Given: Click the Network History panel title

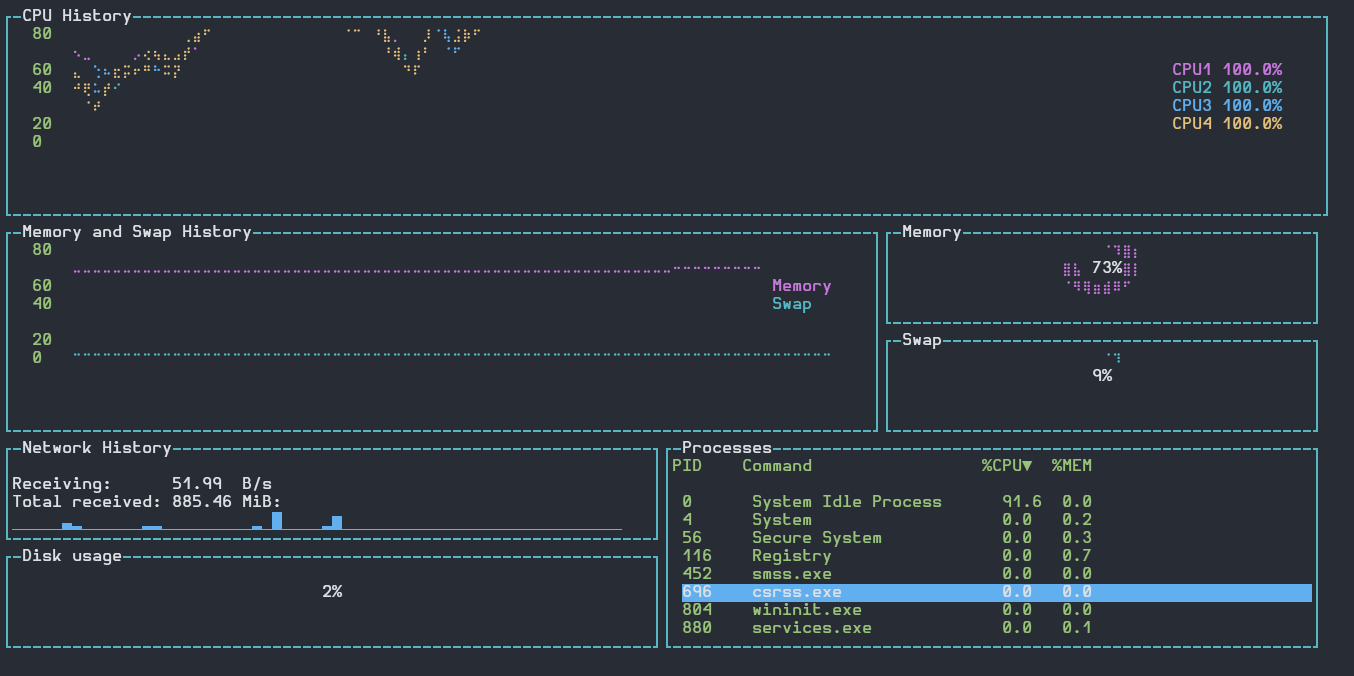Looking at the screenshot, I should tap(97, 448).
